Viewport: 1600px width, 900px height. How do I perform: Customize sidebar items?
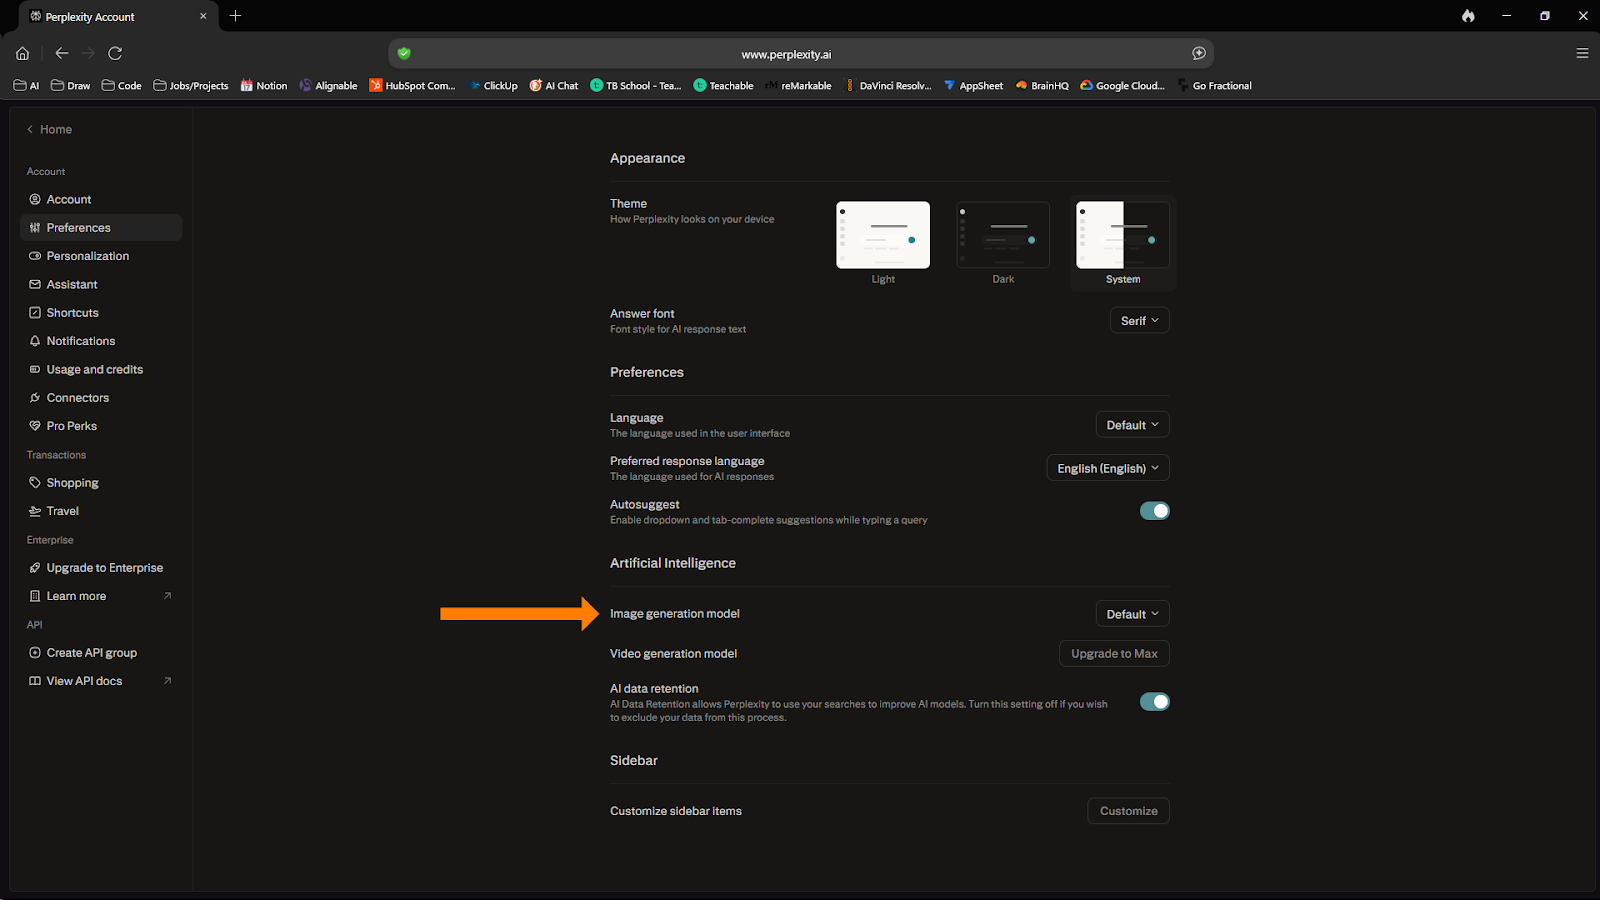coord(1128,810)
